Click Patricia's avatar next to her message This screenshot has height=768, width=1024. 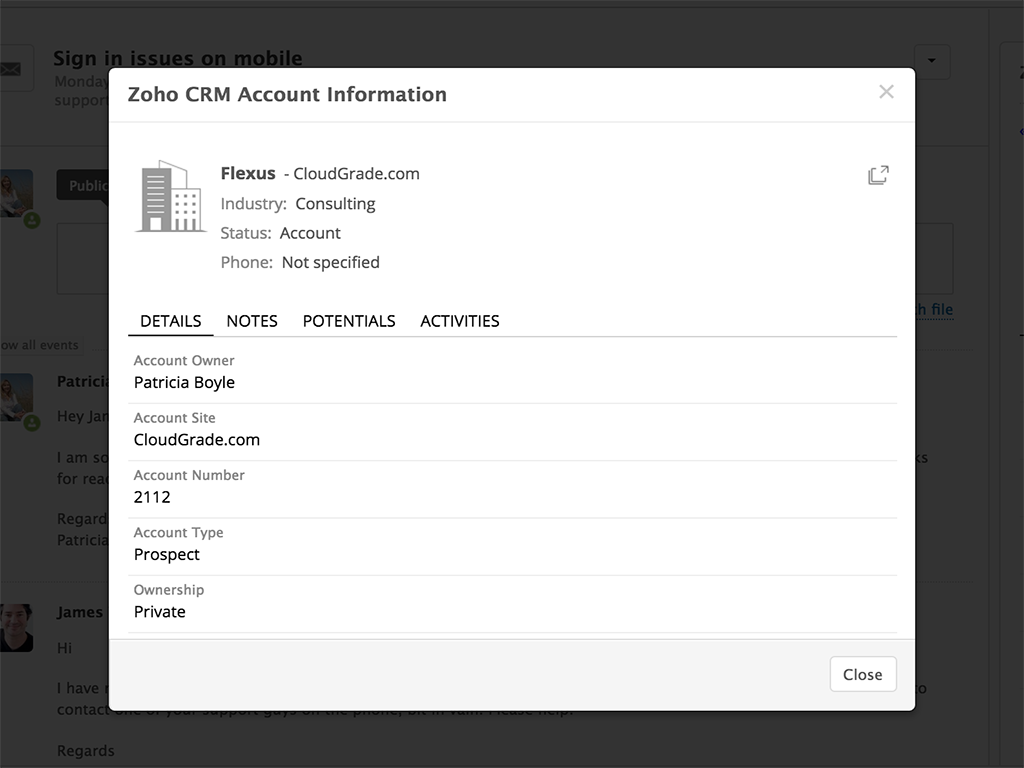pyautogui.click(x=16, y=398)
